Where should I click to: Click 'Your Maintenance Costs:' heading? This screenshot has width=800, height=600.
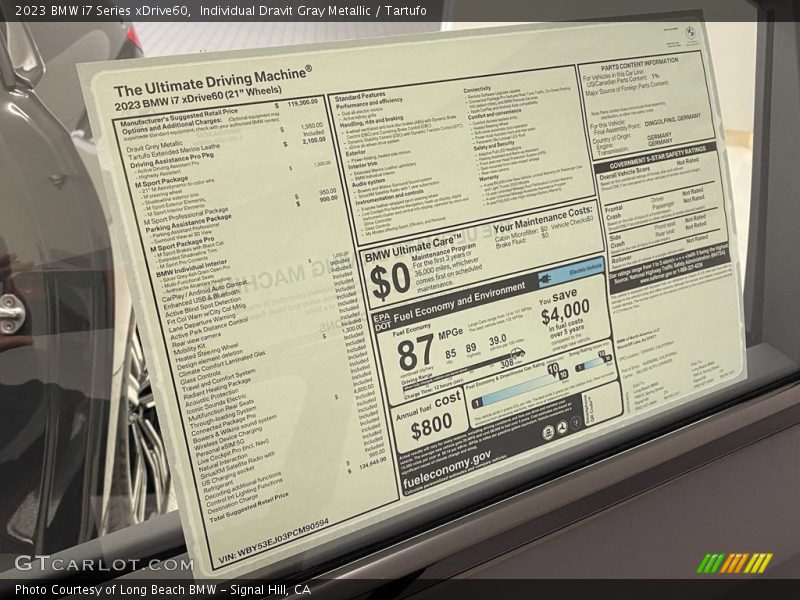pyautogui.click(x=543, y=219)
